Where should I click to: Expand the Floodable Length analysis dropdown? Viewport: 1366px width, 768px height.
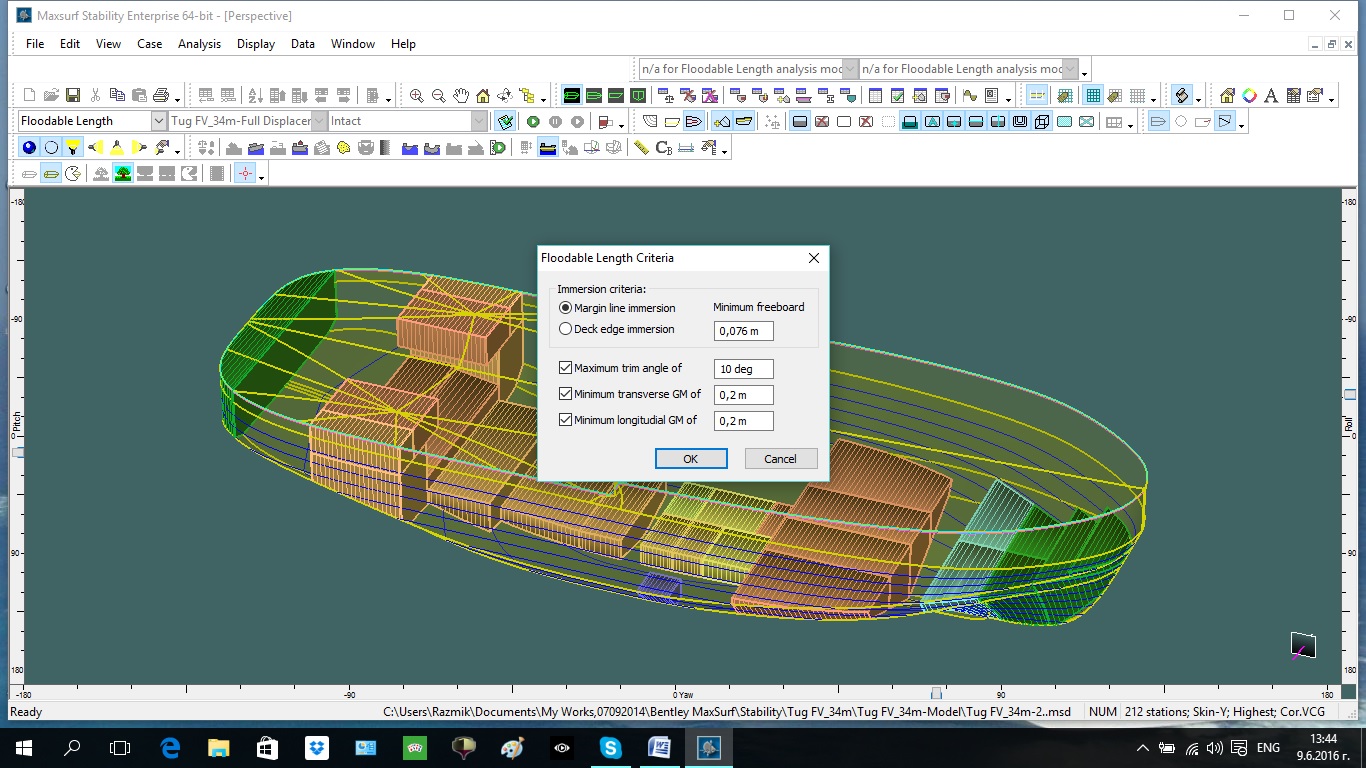click(x=158, y=121)
